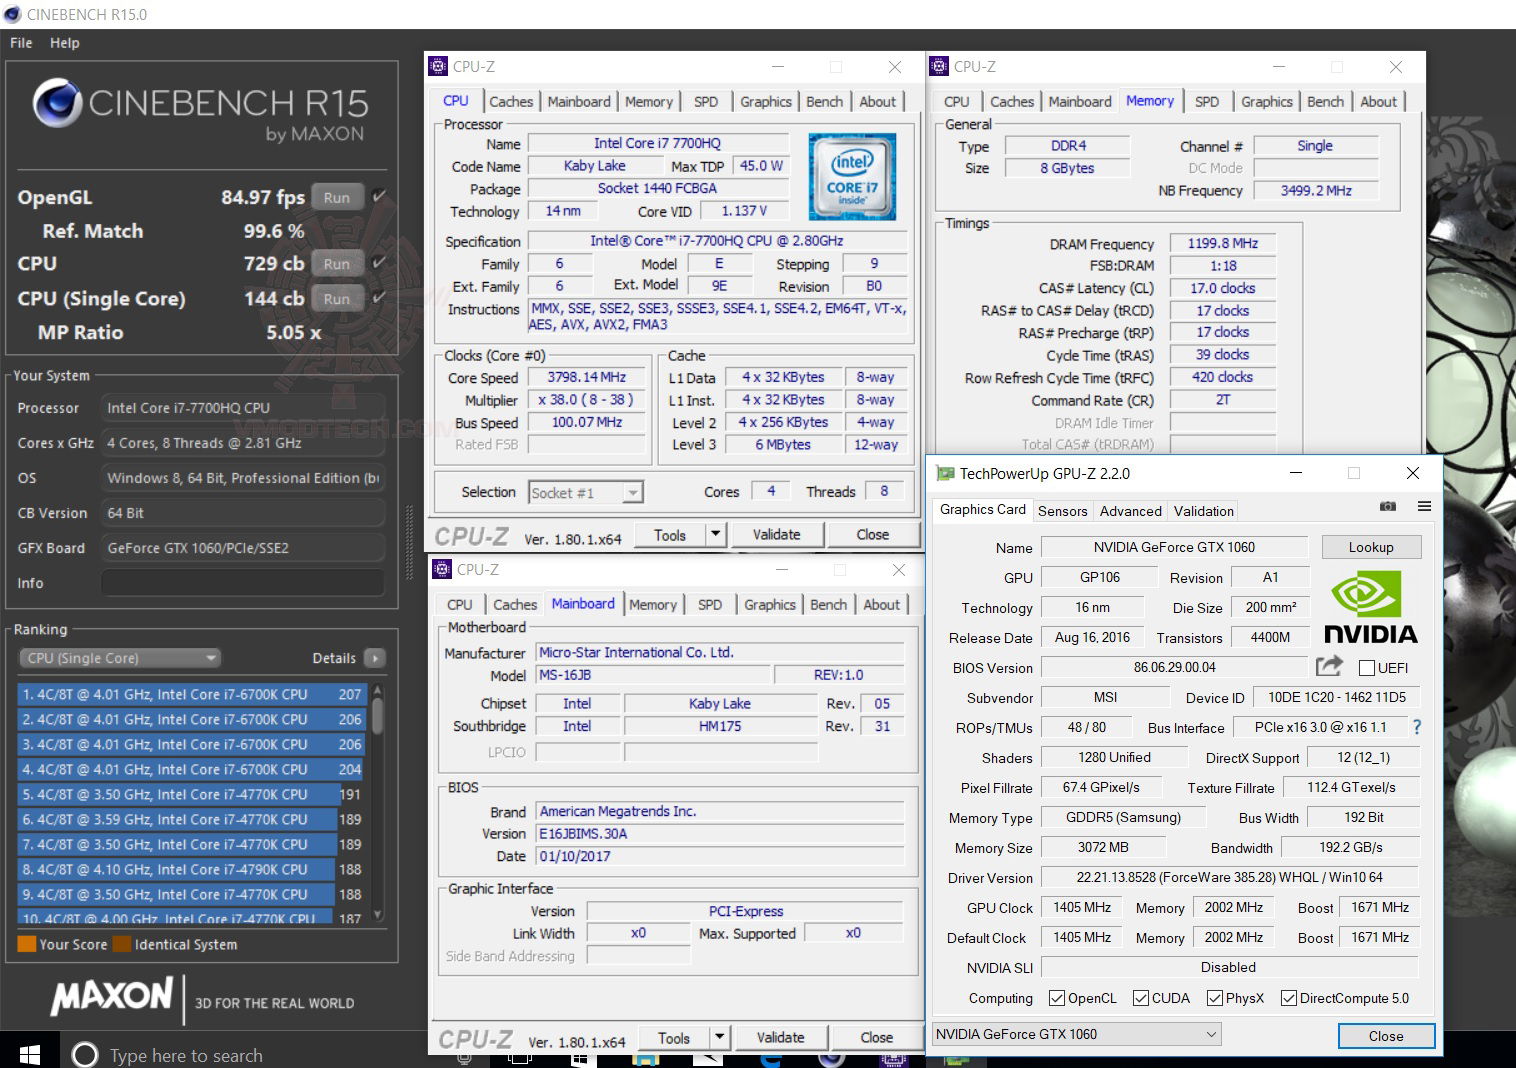
Task: Click the title bar icon of the CPU-Z Mainboard window
Action: [442, 569]
